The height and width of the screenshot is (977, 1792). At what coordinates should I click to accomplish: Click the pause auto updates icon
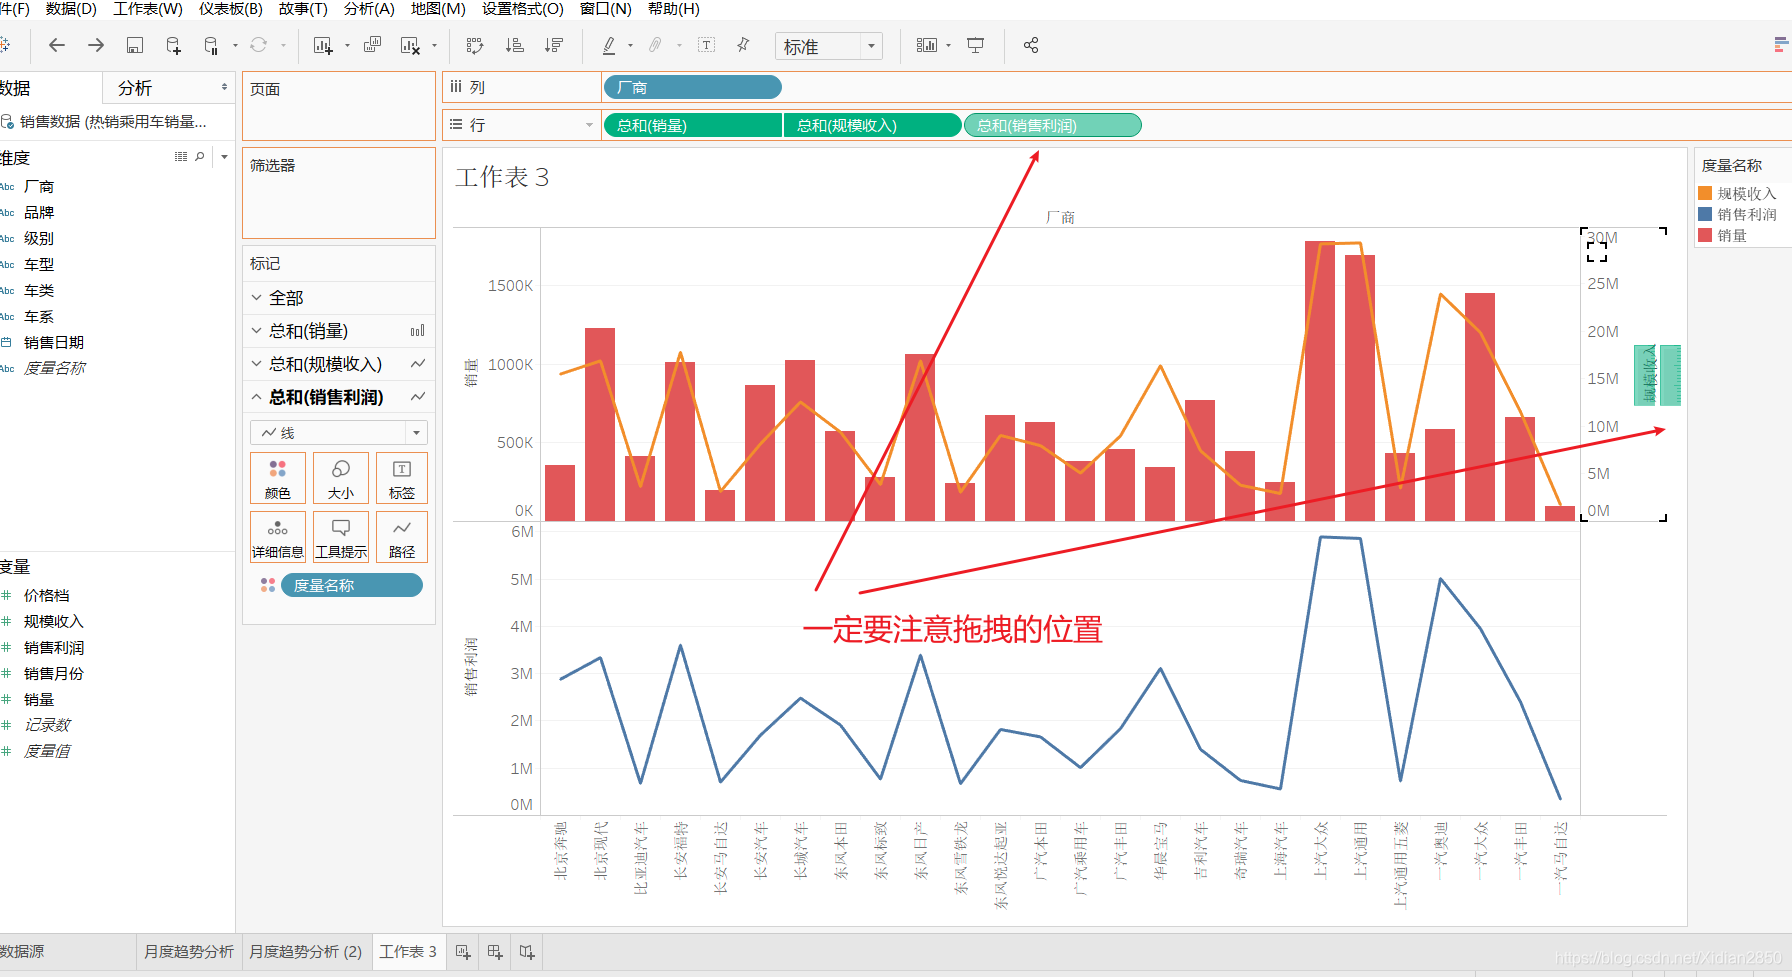(211, 45)
